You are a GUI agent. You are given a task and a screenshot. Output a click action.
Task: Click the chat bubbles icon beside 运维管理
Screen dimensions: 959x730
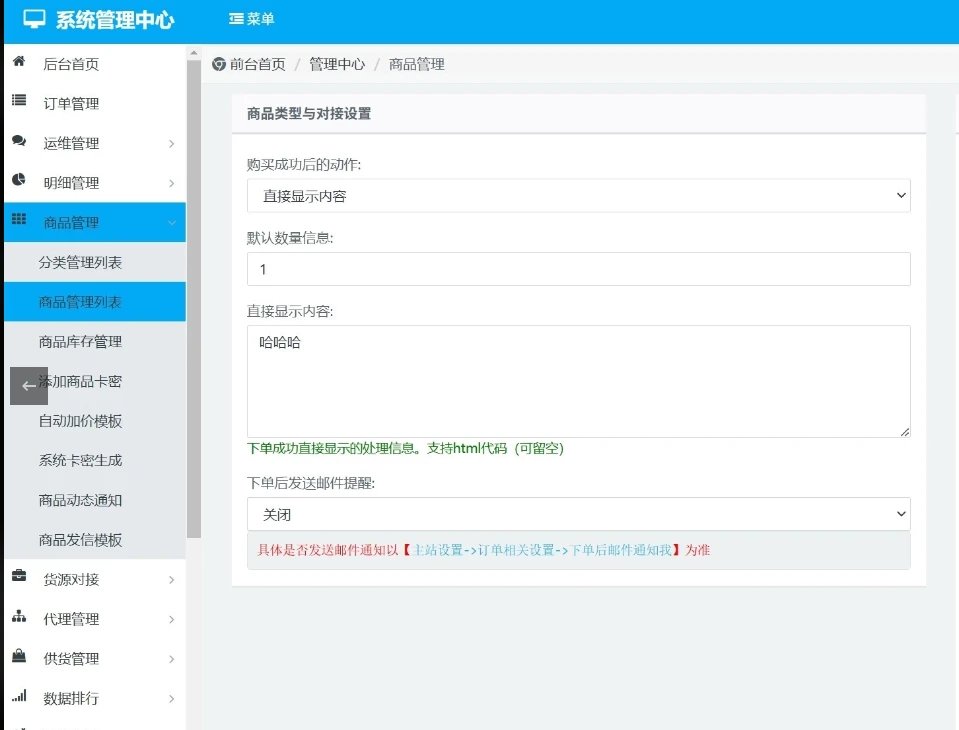(x=19, y=140)
